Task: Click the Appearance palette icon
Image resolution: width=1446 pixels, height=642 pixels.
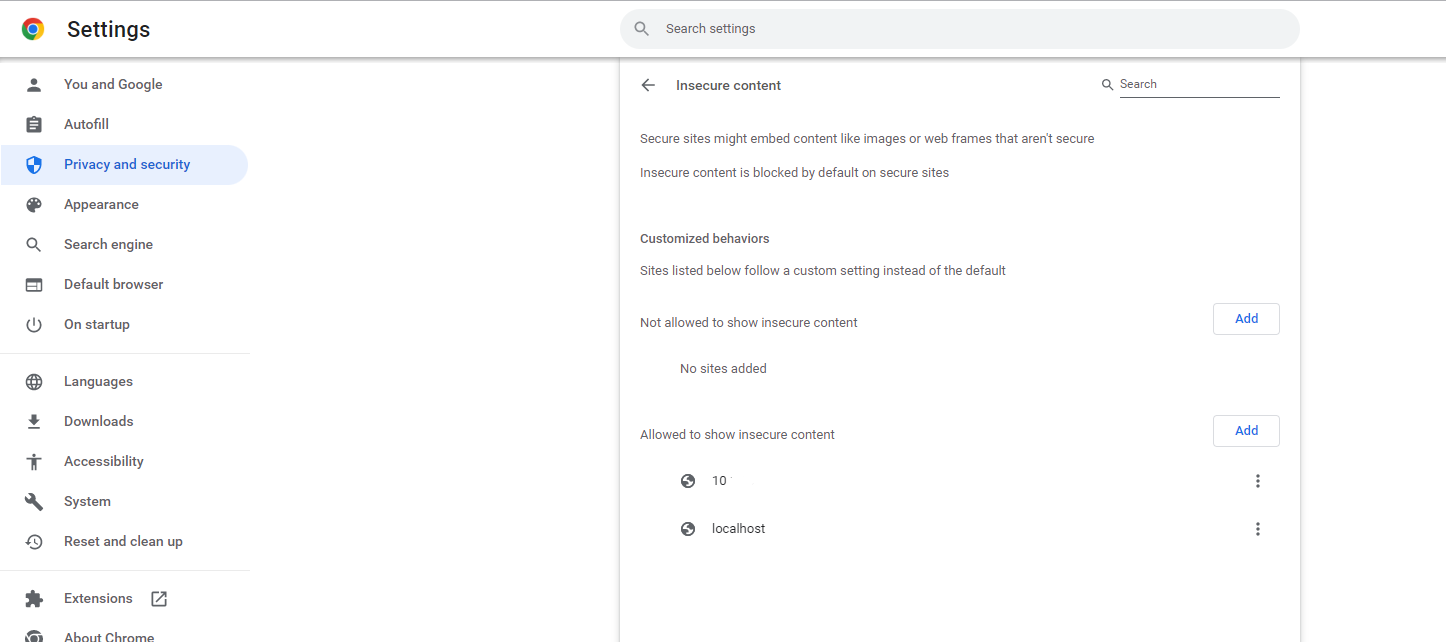Action: pyautogui.click(x=34, y=205)
